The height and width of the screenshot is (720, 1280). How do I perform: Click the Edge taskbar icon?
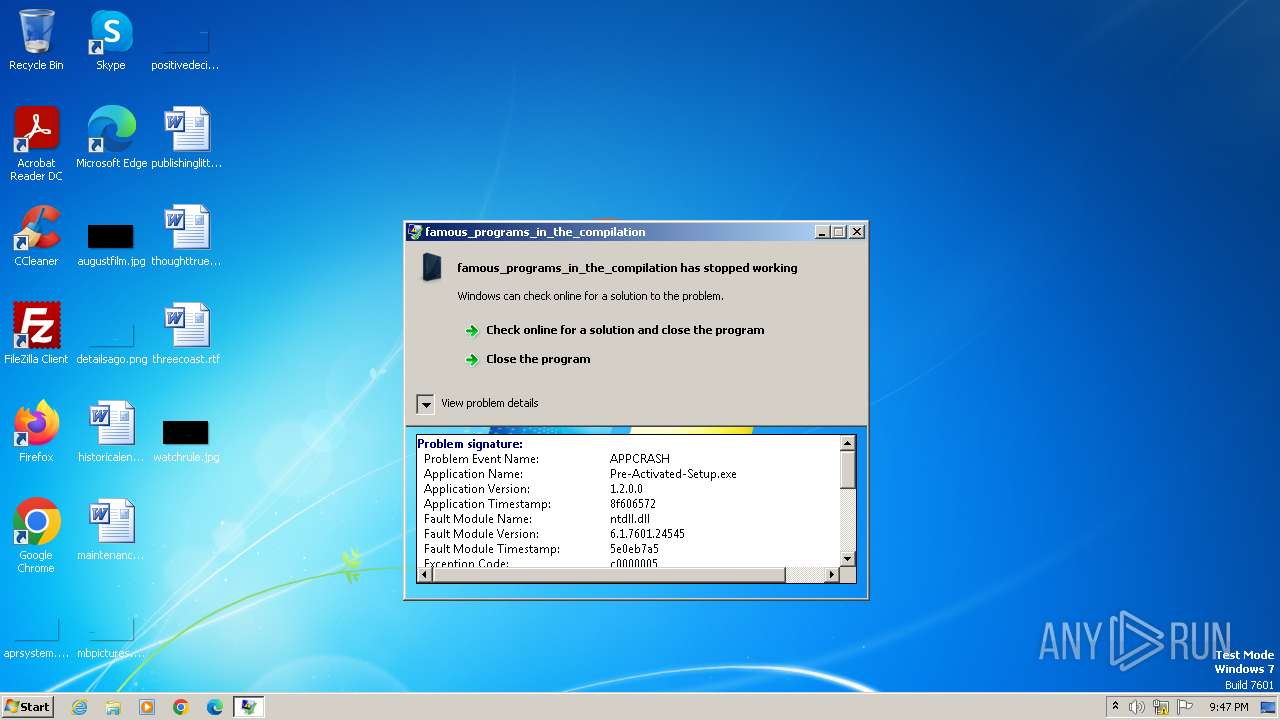[215, 707]
